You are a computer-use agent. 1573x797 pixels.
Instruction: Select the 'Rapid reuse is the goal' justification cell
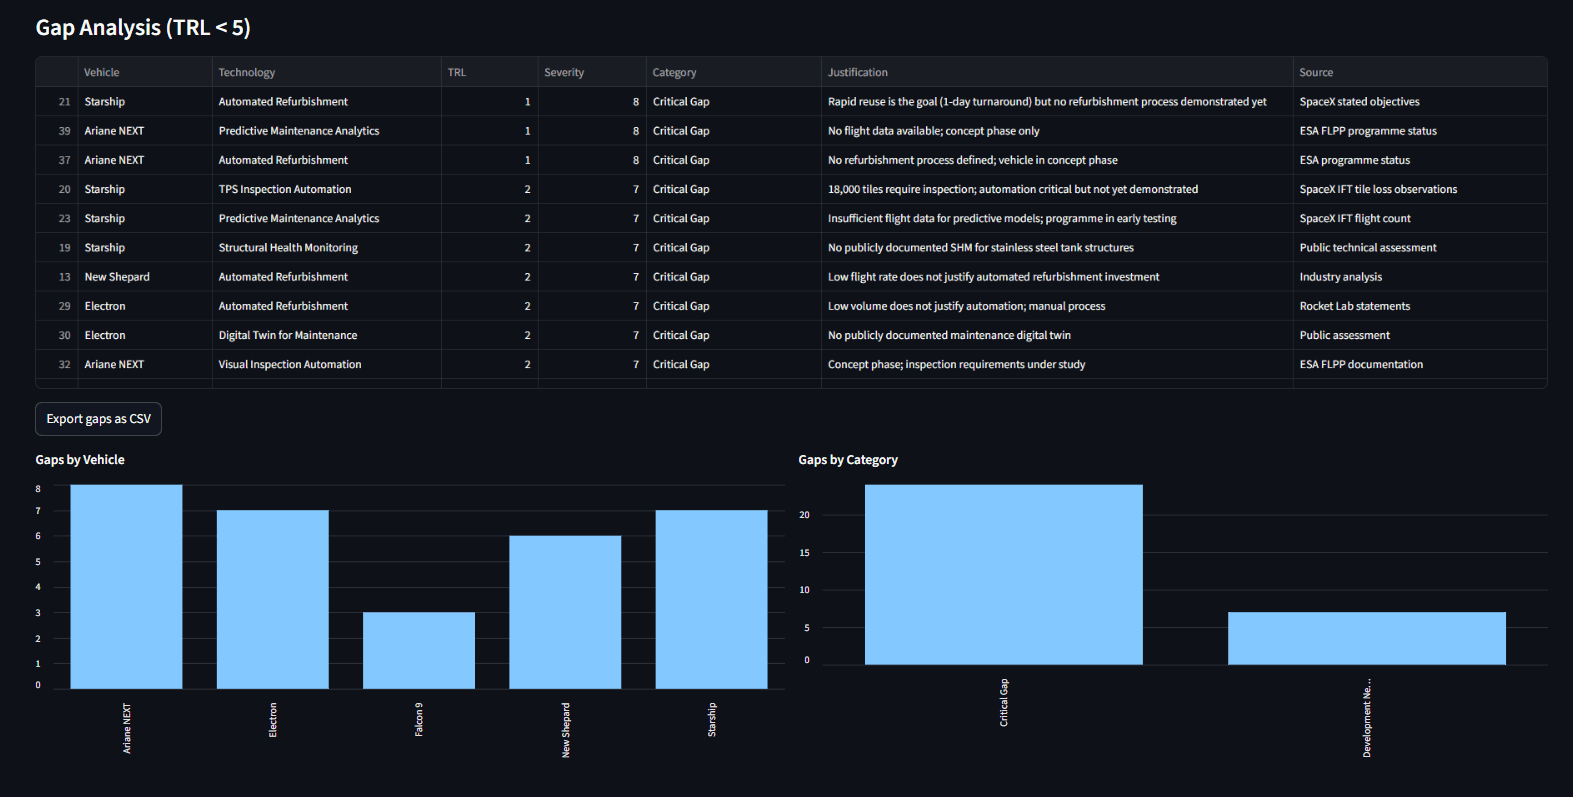1057,102
